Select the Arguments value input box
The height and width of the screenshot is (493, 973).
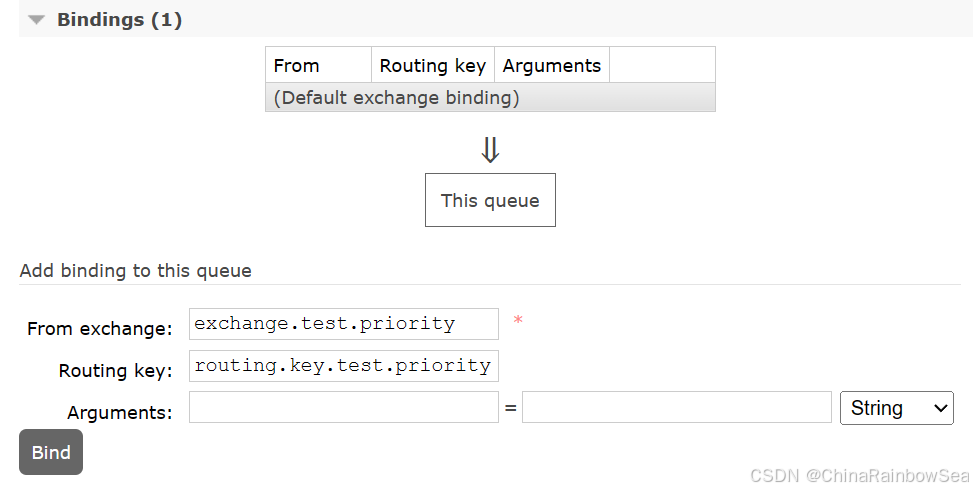676,408
